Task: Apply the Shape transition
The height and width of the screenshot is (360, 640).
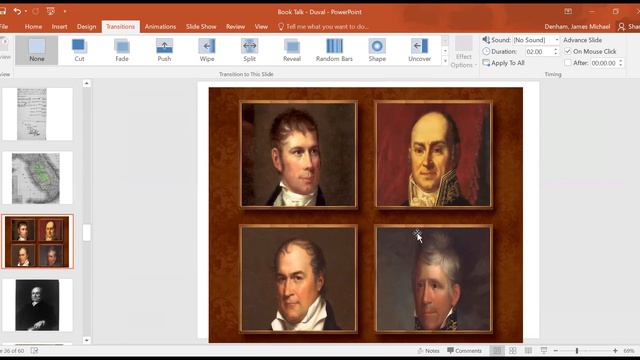Action: pos(377,50)
